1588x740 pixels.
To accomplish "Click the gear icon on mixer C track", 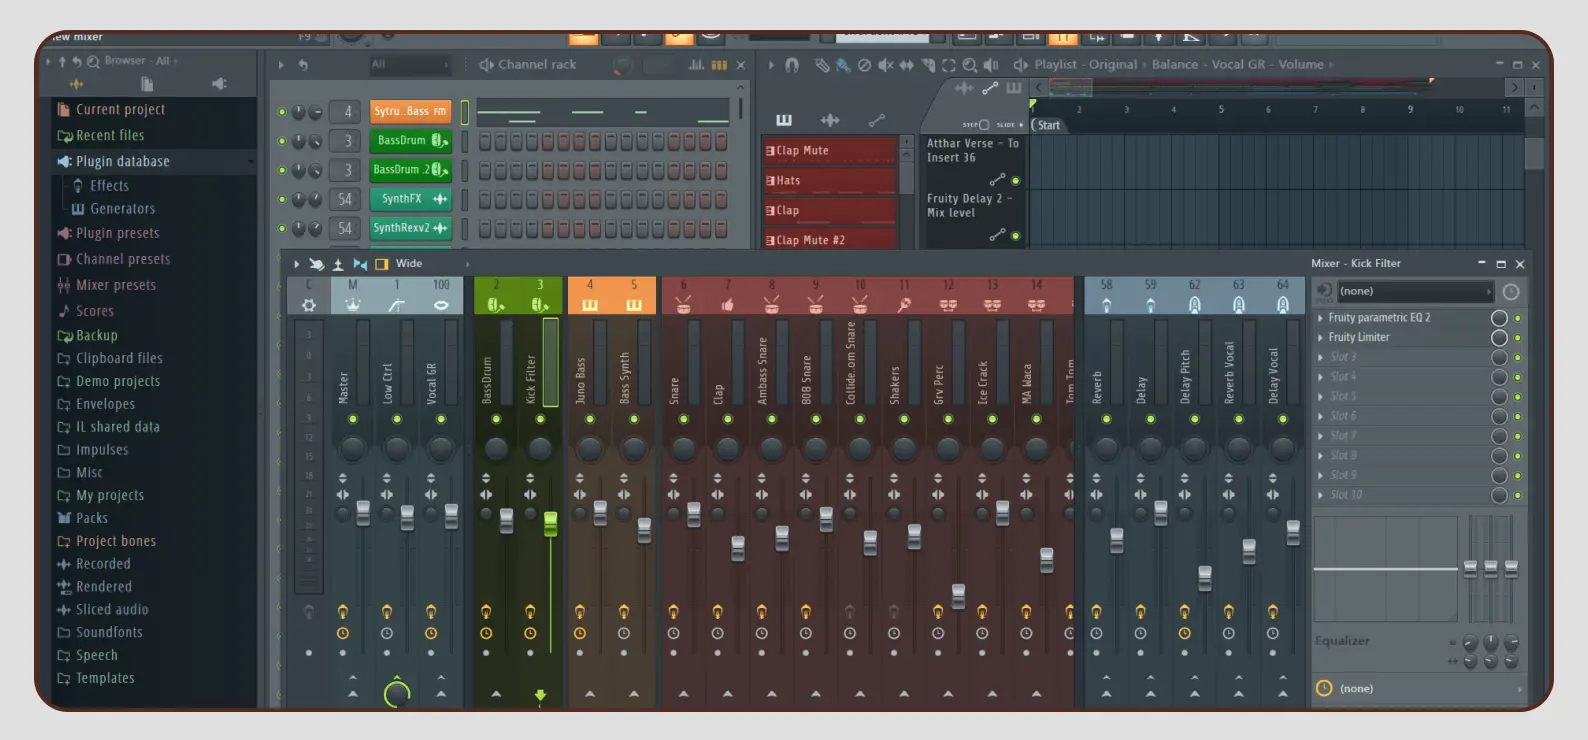I will (x=309, y=305).
